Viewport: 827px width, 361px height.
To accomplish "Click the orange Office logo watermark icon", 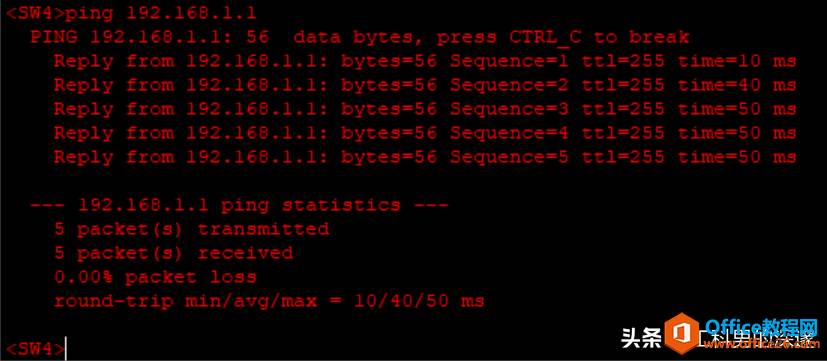I will tap(682, 334).
